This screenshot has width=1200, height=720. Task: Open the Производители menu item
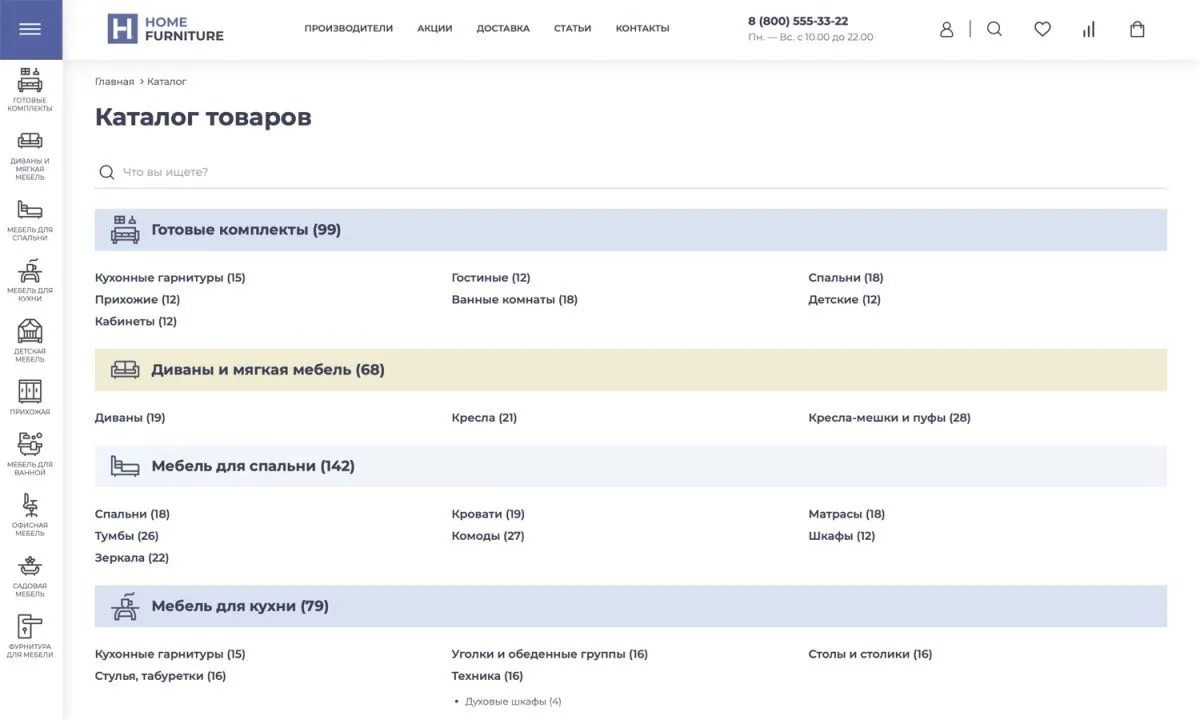(x=348, y=29)
